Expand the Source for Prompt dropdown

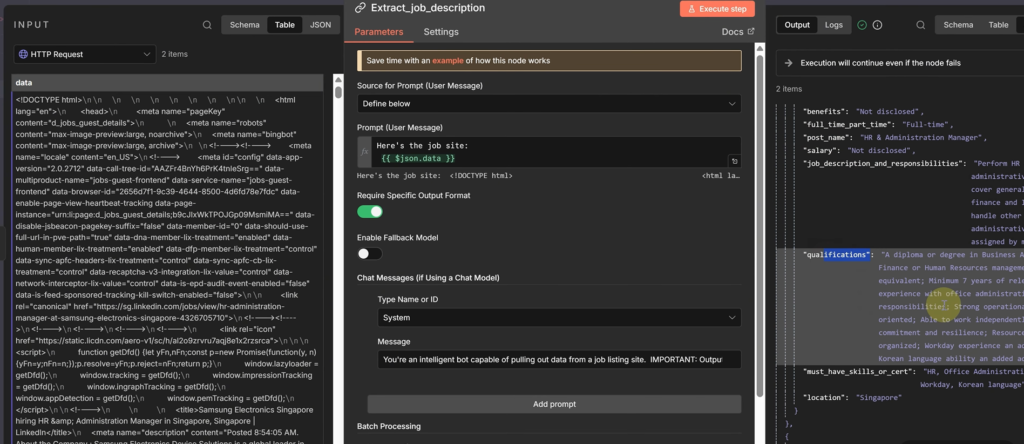pos(548,103)
